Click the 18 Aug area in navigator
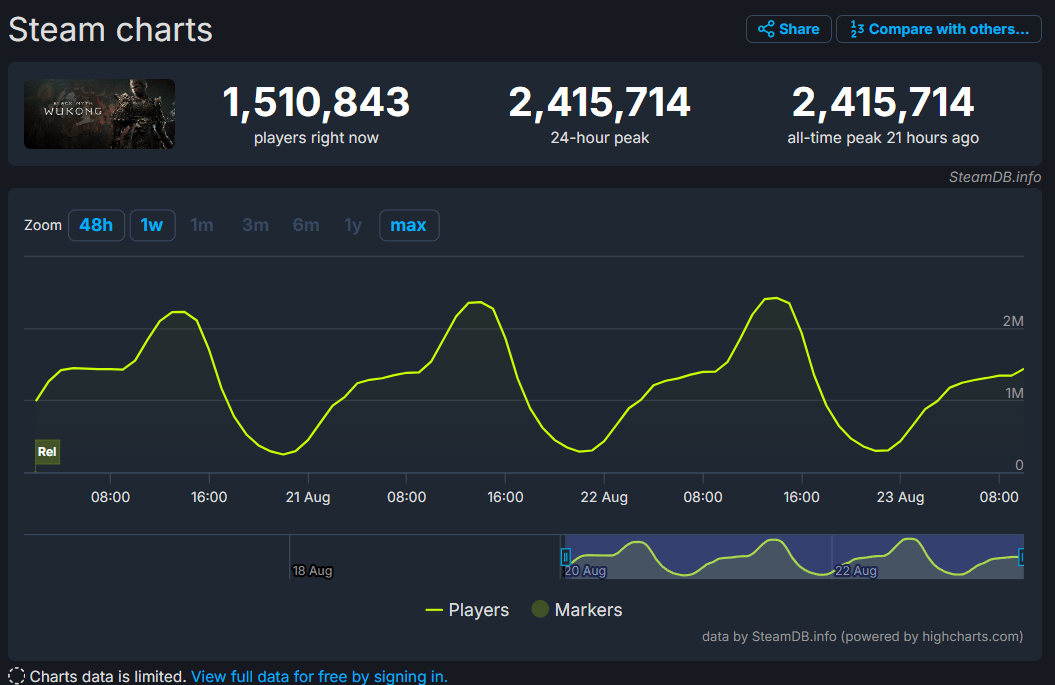Image resolution: width=1055 pixels, height=685 pixels. (312, 571)
